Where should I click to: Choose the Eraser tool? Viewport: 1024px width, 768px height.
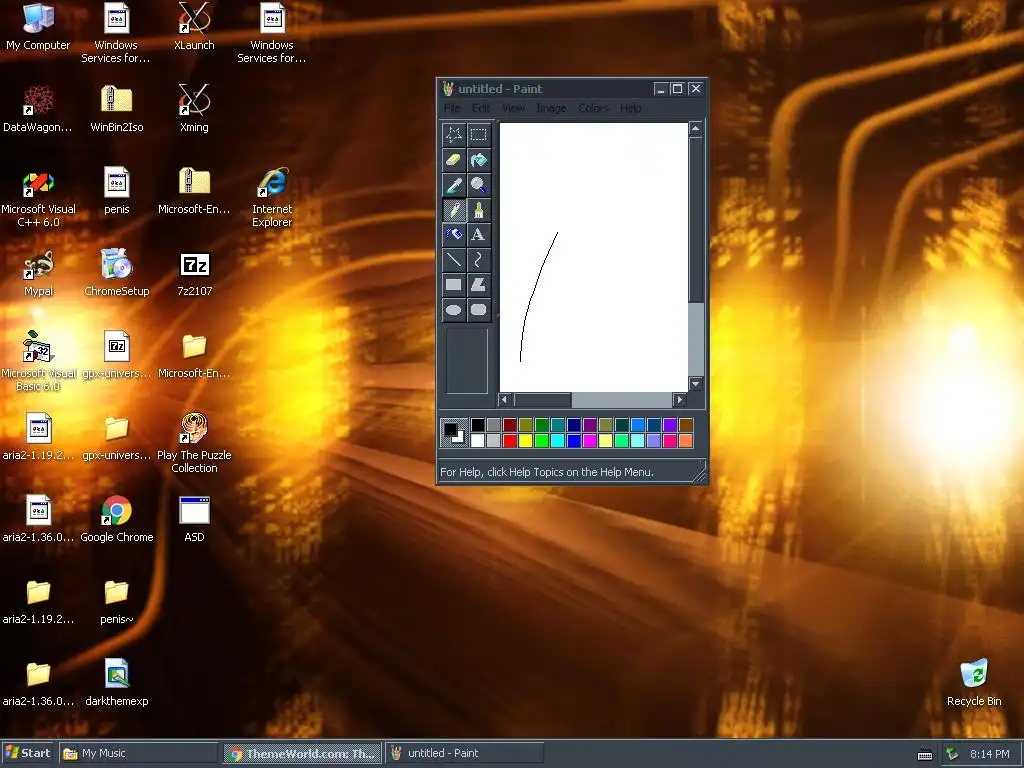pos(453,160)
